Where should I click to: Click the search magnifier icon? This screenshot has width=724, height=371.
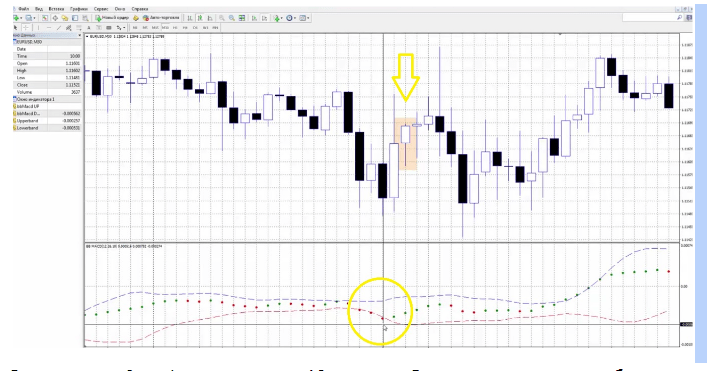(680, 18)
